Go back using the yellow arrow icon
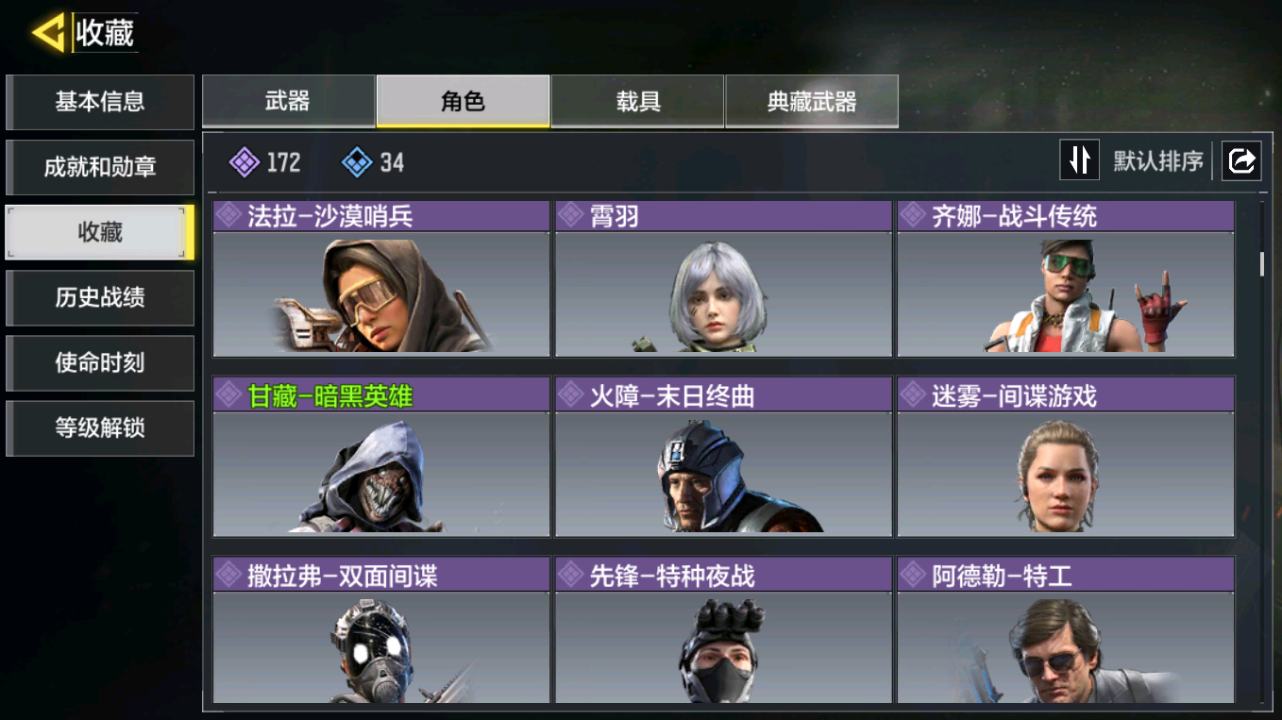The width and height of the screenshot is (1282, 720). (48, 33)
